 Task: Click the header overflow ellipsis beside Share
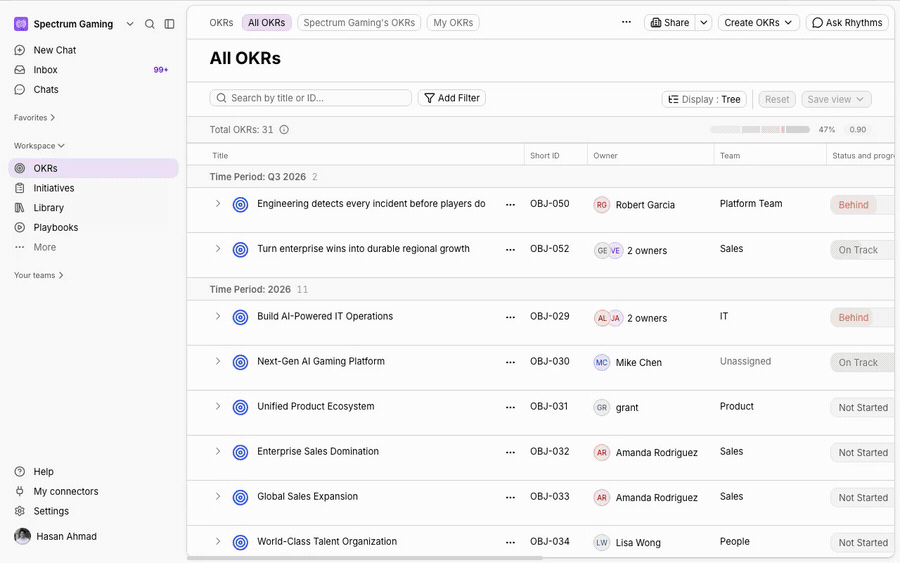626,22
